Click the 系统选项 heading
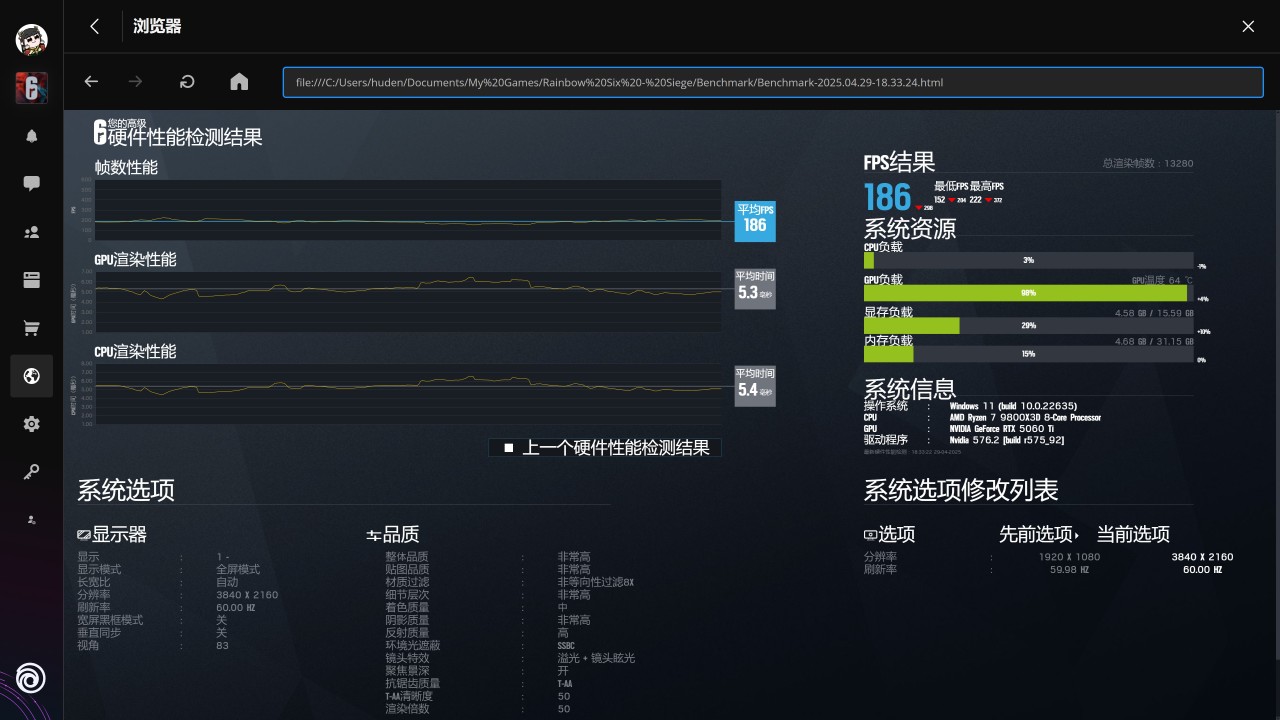Screen dimensions: 1280x720 (x=126, y=490)
